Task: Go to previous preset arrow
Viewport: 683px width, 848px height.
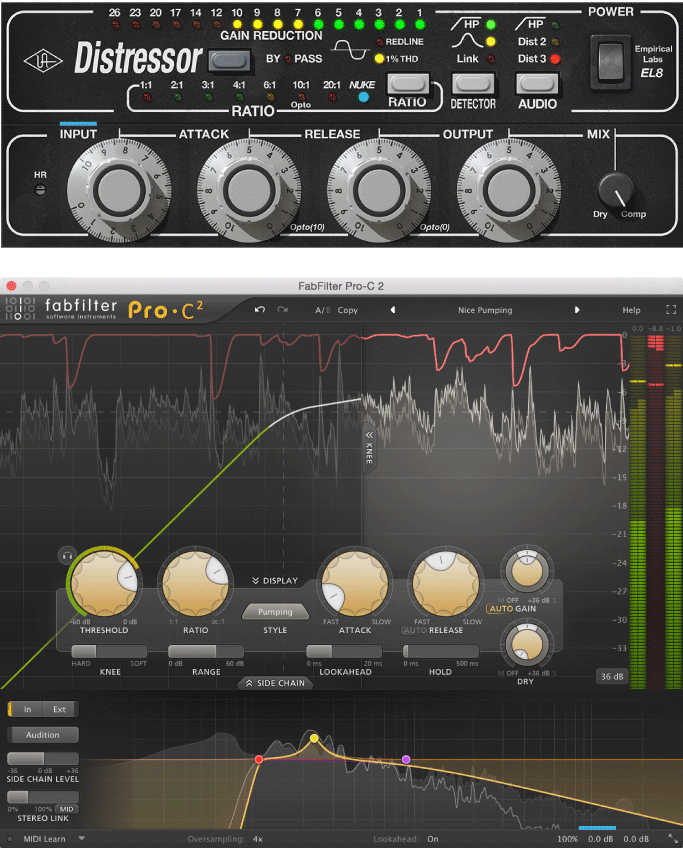Action: 393,310
